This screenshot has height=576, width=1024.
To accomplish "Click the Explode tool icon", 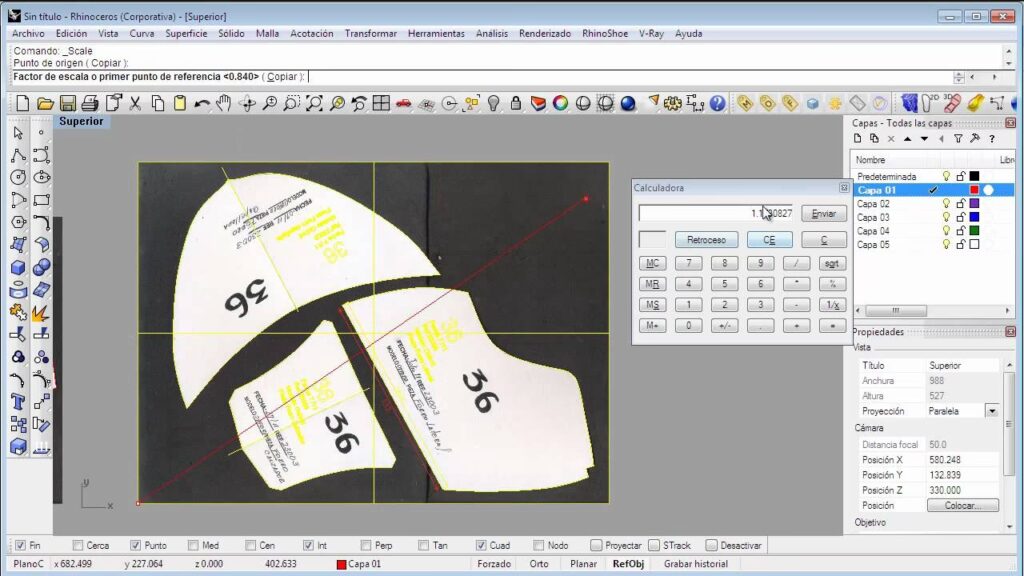I will click(x=41, y=314).
